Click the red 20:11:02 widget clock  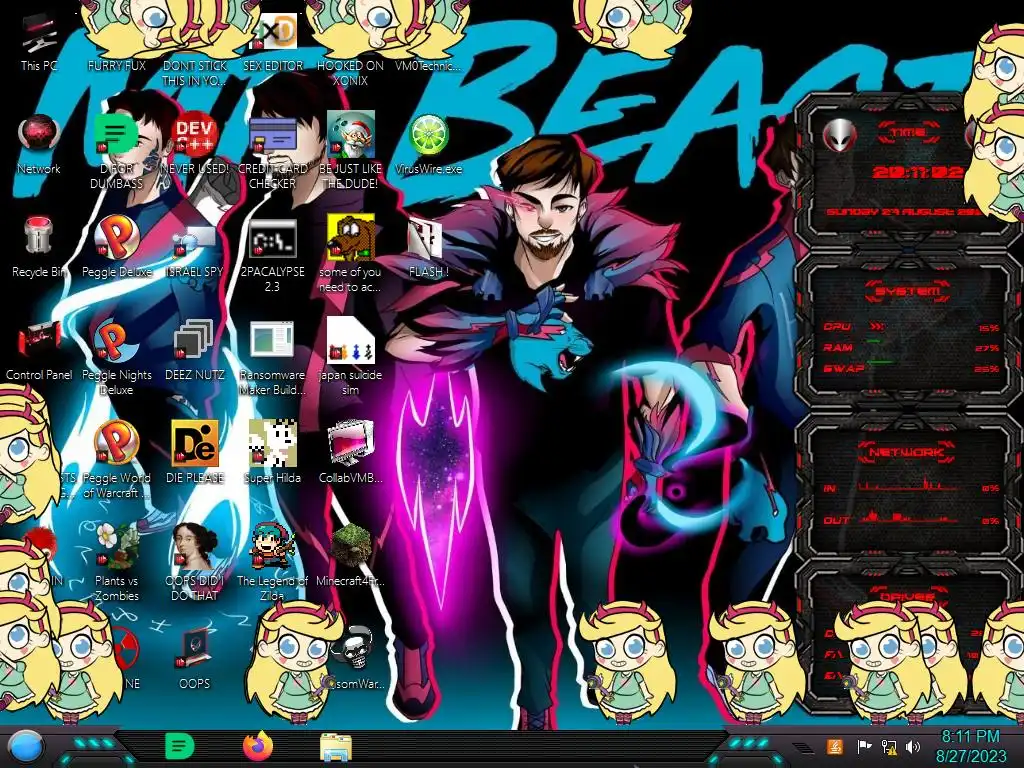(919, 172)
